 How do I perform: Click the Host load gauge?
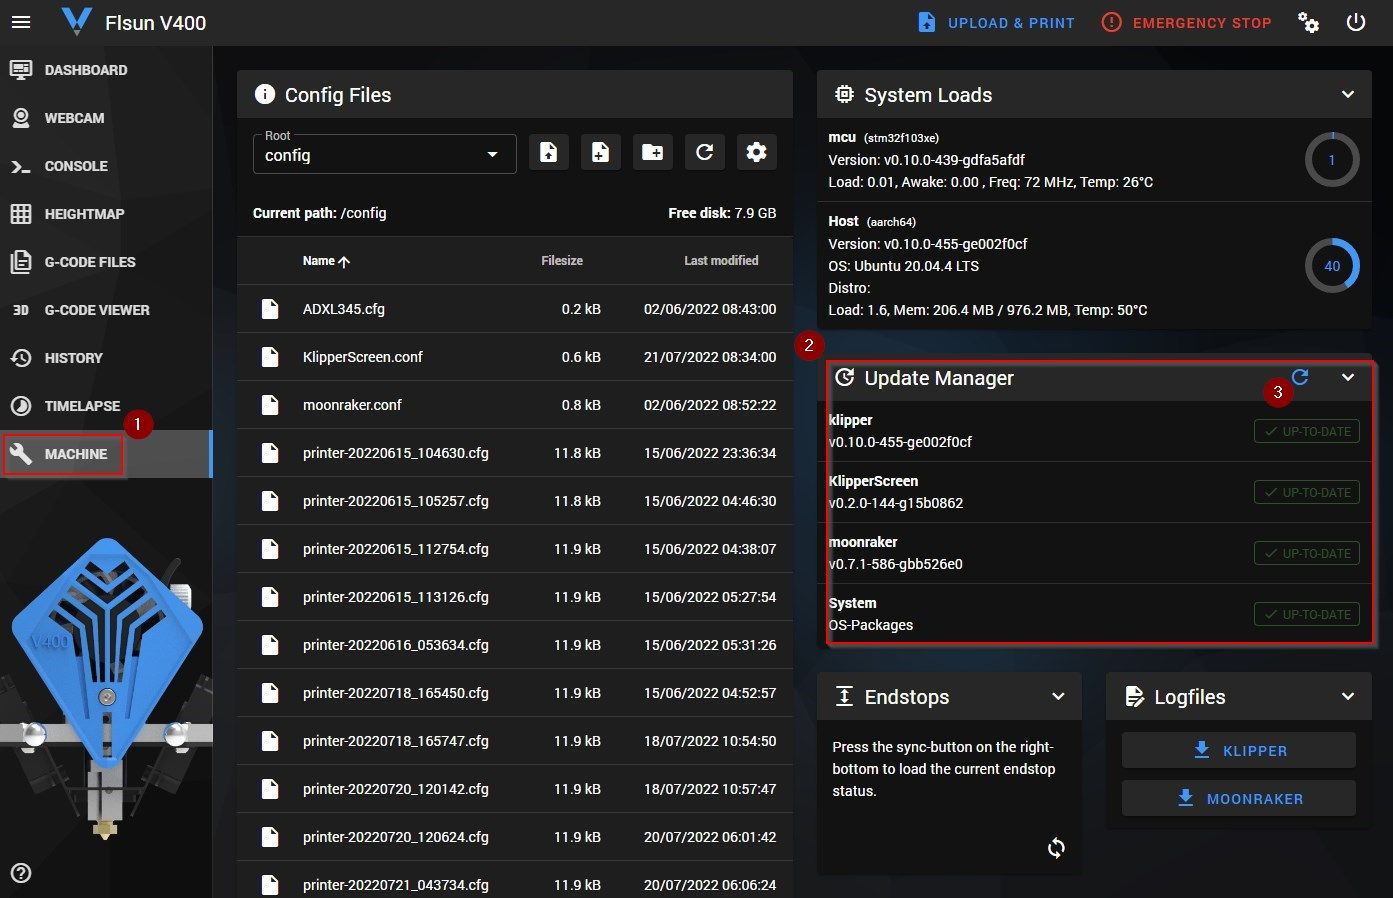[x=1332, y=266]
